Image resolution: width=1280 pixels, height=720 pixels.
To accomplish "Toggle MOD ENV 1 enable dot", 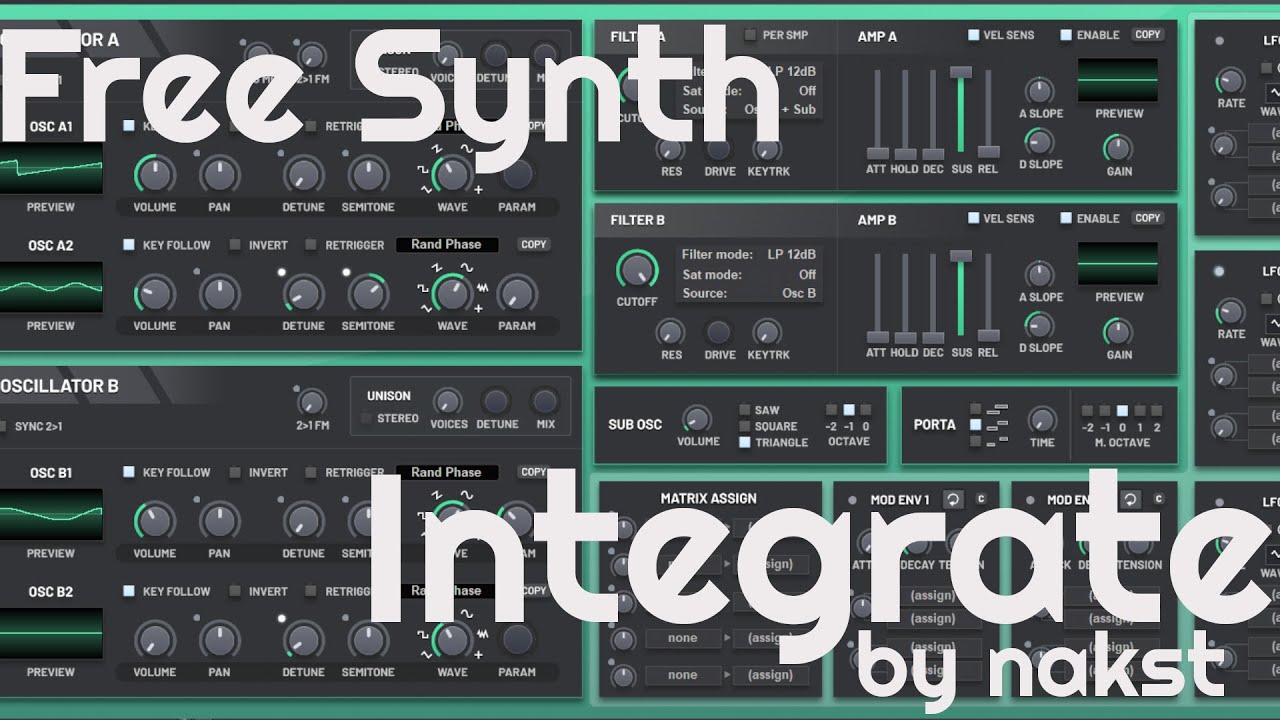I will coord(851,500).
